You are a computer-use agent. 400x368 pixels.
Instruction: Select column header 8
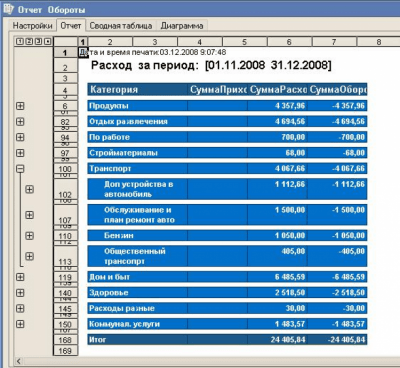379,42
